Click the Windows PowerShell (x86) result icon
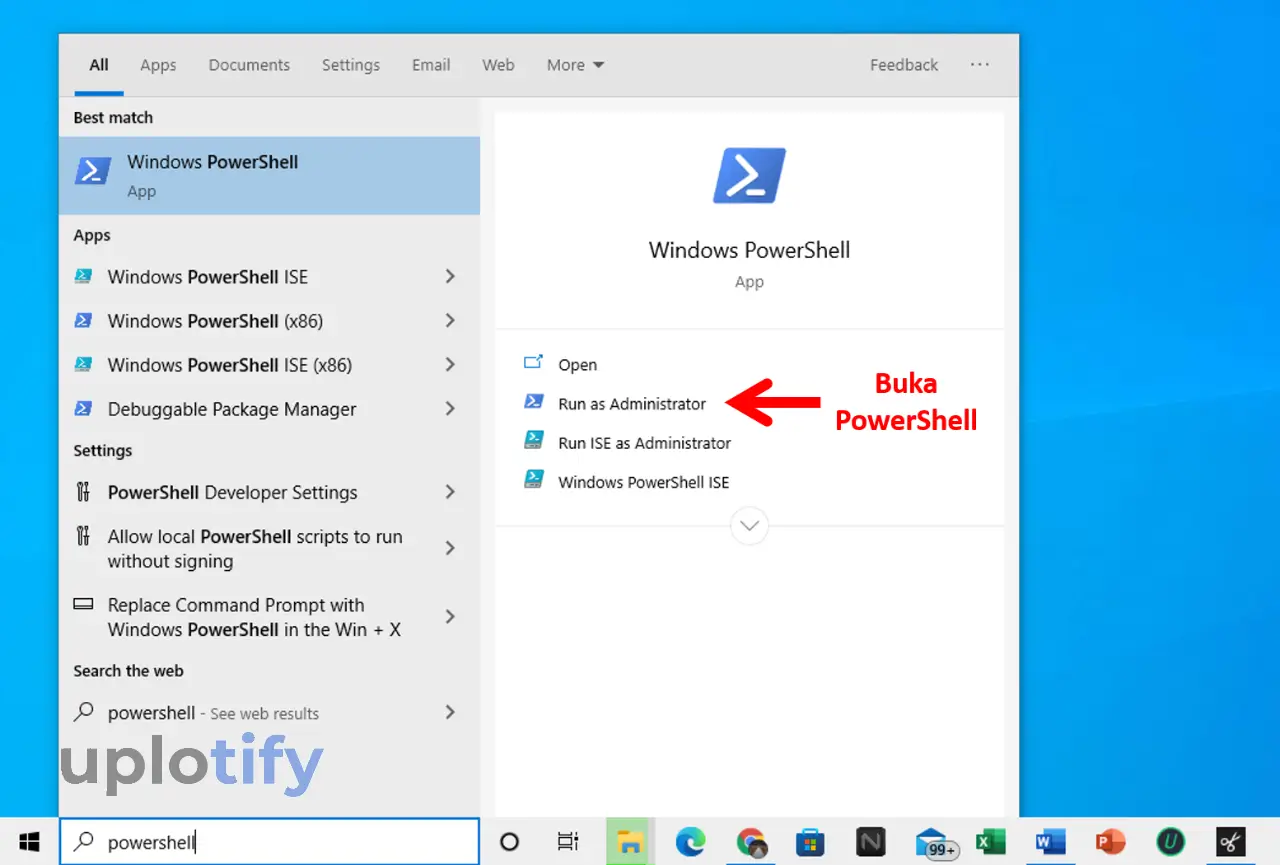Viewport: 1280px width, 865px height. coord(84,320)
